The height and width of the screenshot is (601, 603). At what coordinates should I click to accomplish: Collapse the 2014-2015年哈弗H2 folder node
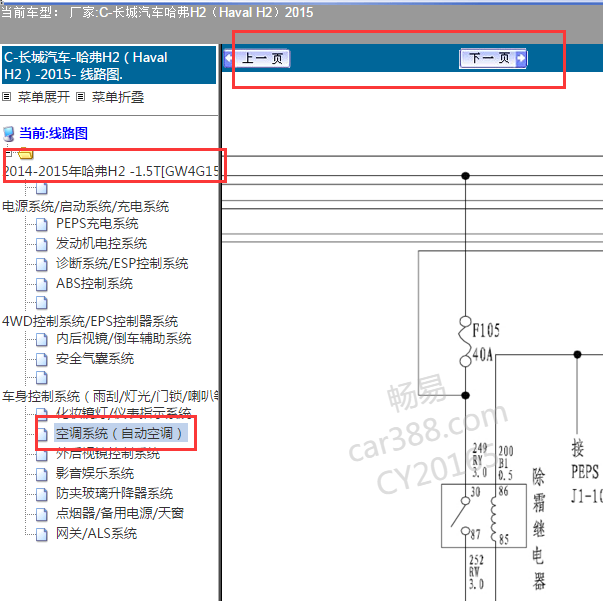point(8,154)
